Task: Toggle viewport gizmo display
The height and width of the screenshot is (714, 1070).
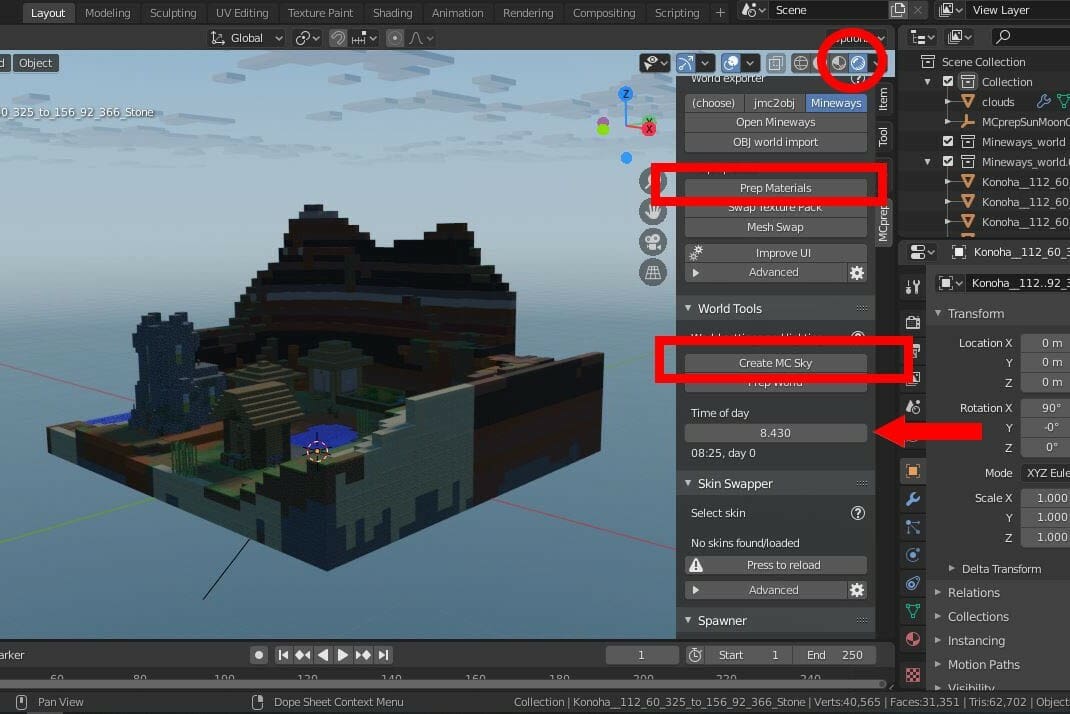Action: point(685,63)
